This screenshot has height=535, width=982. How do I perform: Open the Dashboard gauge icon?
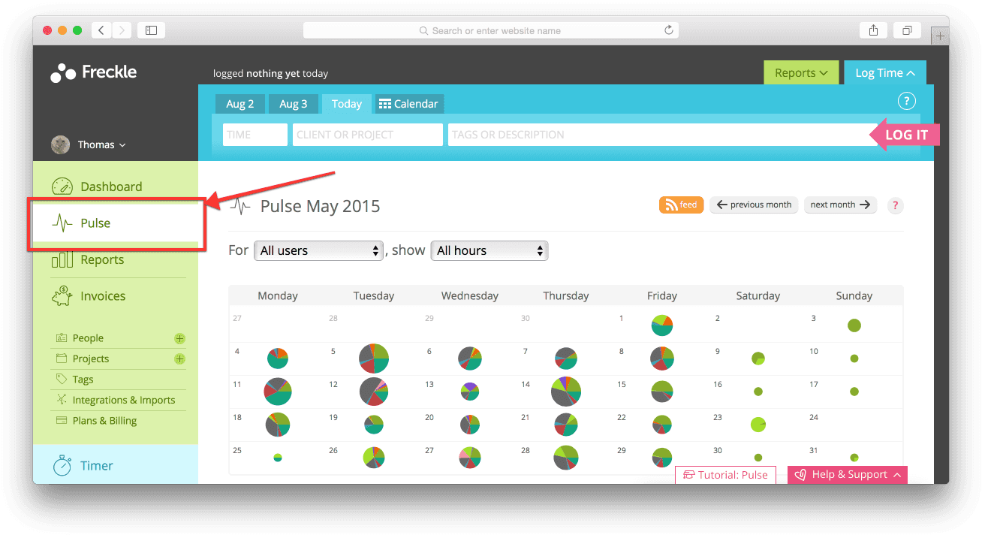(x=62, y=187)
